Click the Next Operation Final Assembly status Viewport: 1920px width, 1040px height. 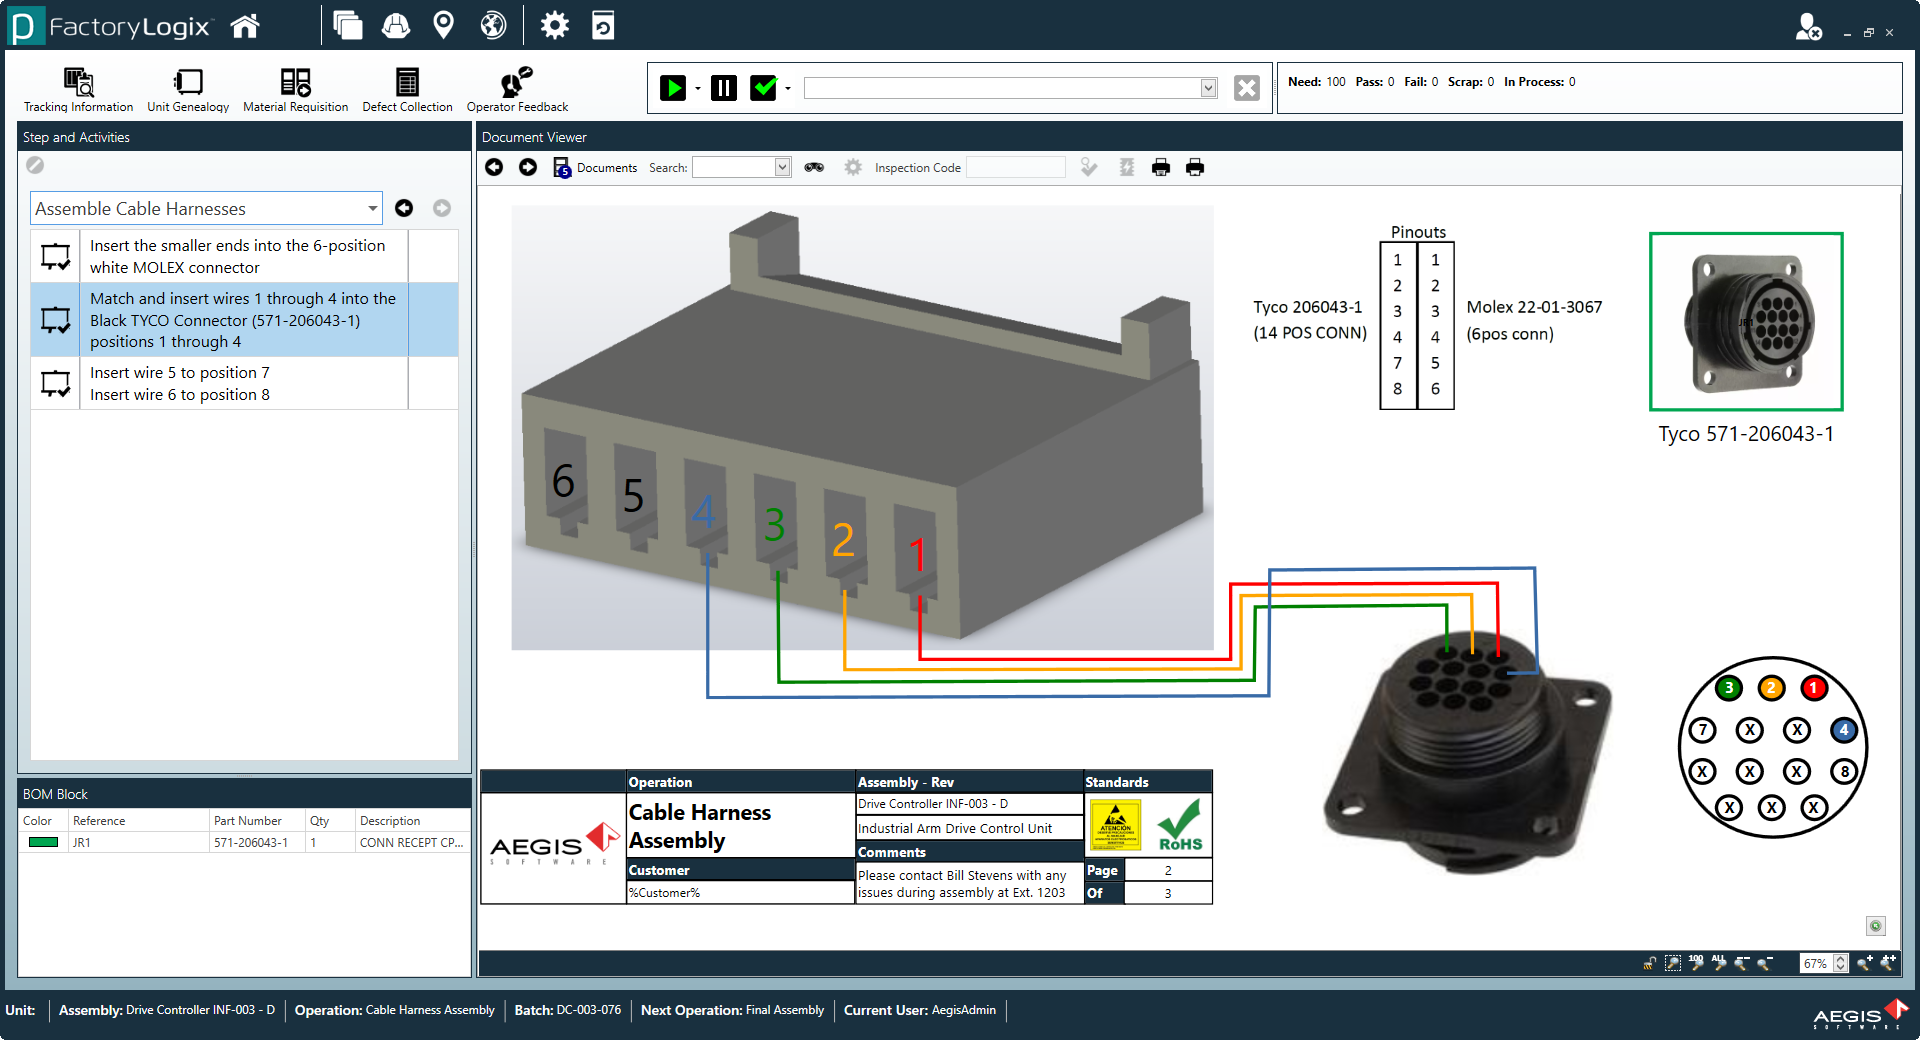(732, 1010)
